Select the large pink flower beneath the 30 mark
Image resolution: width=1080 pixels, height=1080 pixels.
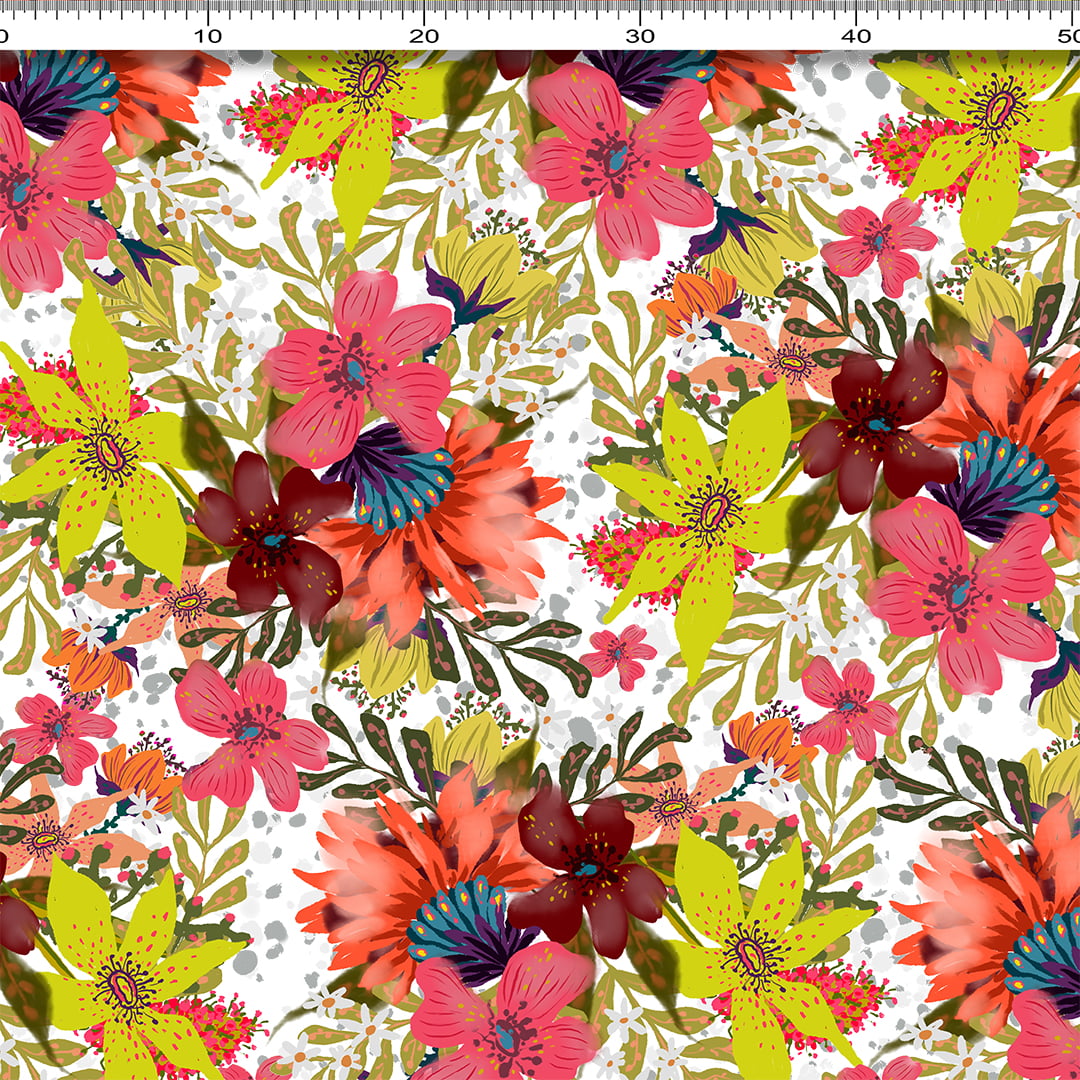[x=617, y=162]
